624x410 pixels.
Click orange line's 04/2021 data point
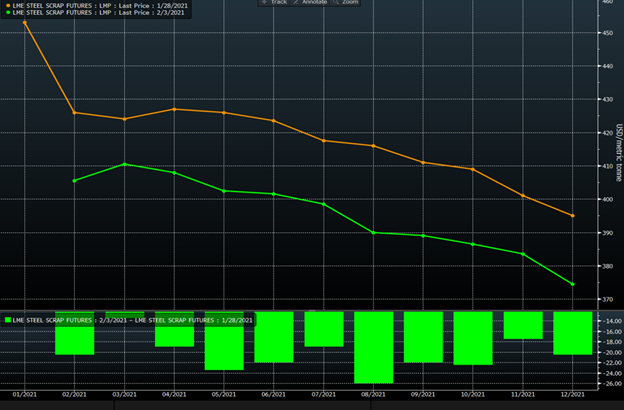coord(174,109)
